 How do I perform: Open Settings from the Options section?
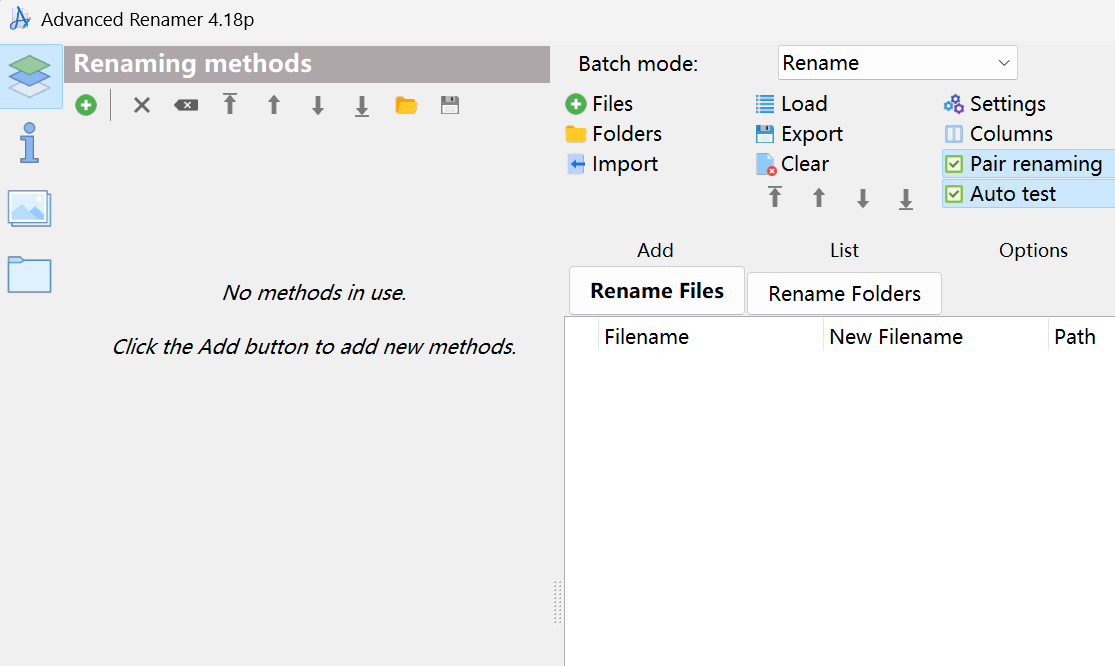1005,103
